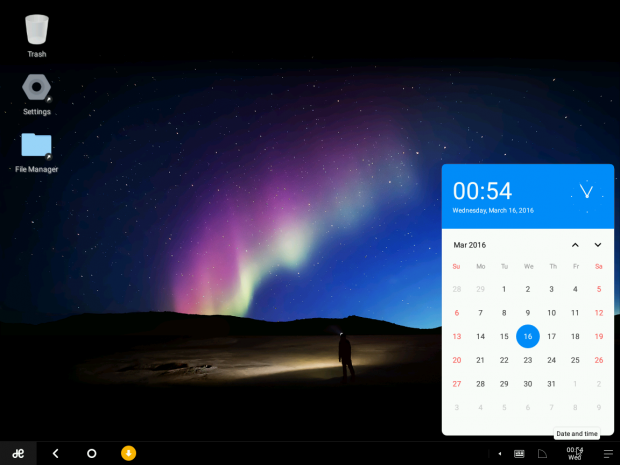Select March 31 in the calendar
Viewport: 620px width, 465px height.
click(551, 384)
